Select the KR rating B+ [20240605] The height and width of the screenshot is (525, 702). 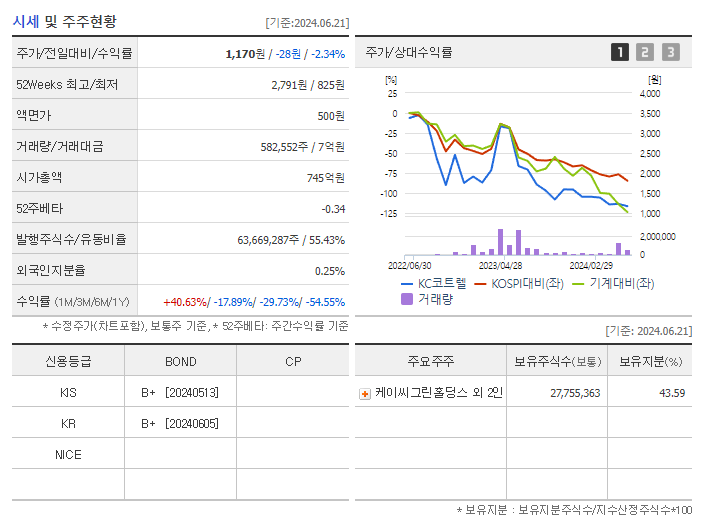(x=180, y=423)
